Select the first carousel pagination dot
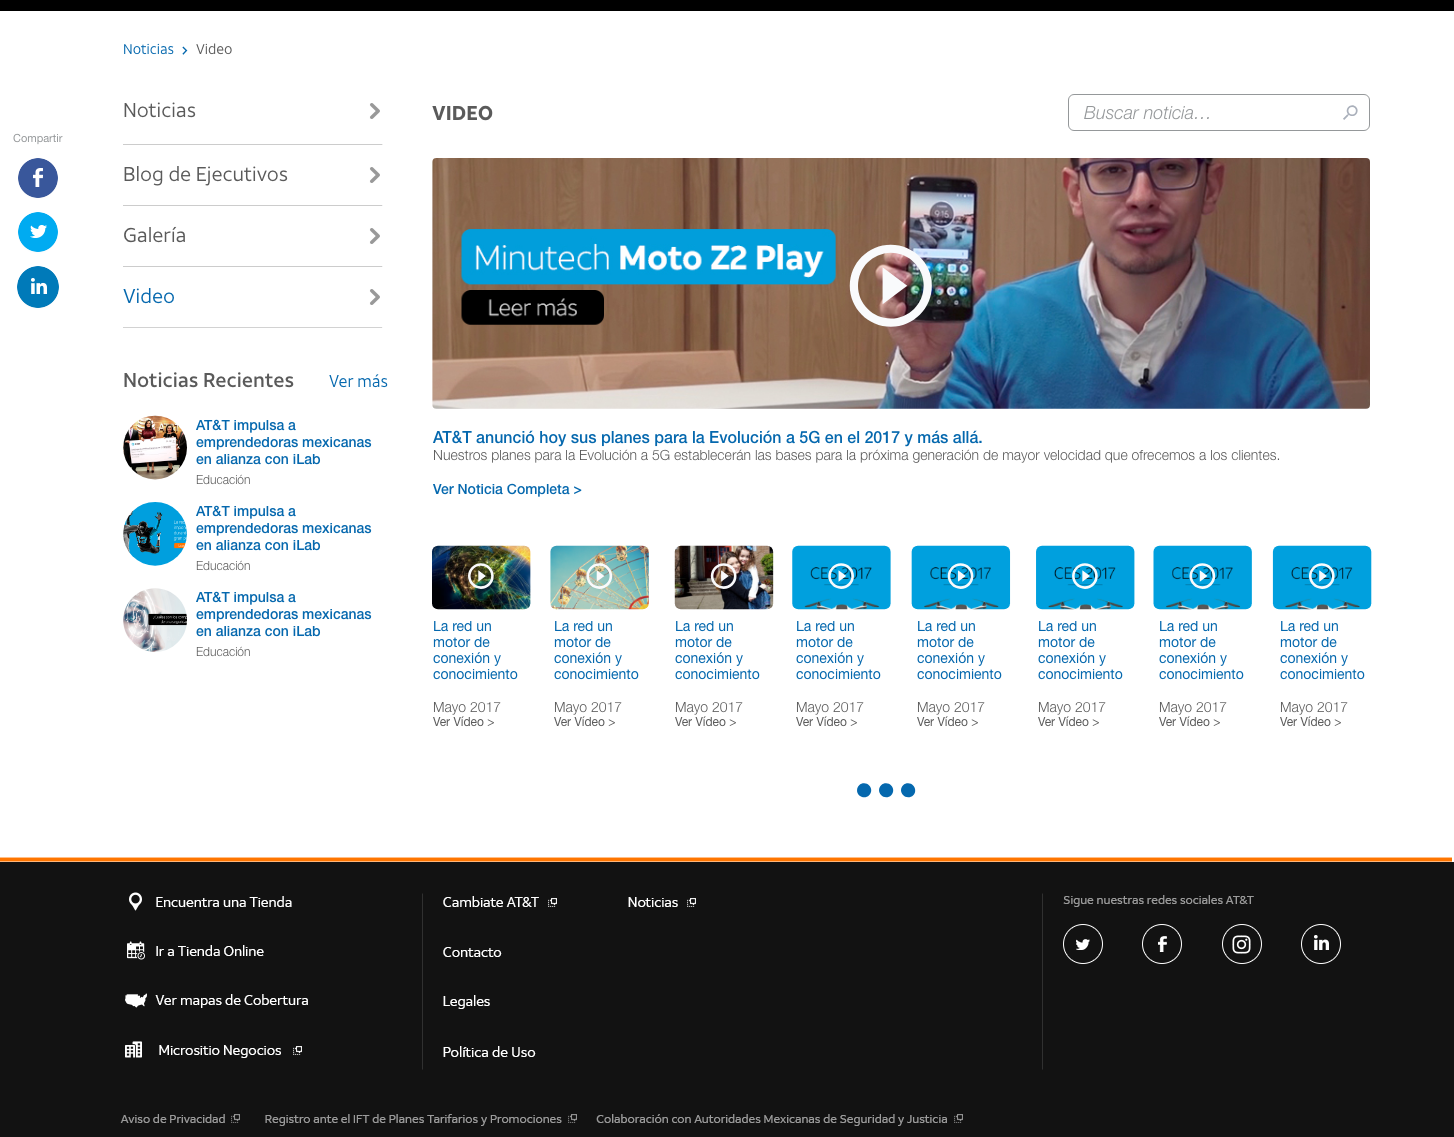This screenshot has width=1454, height=1137. click(864, 790)
